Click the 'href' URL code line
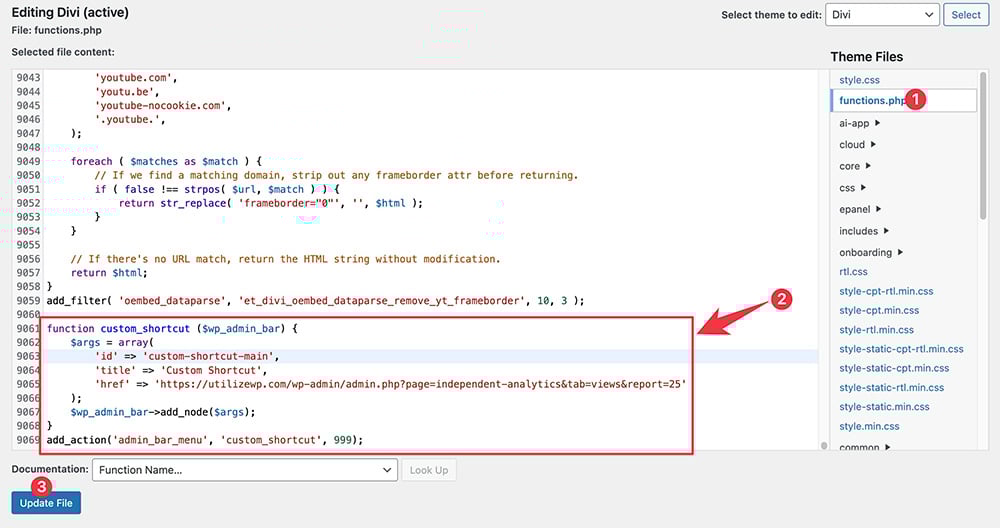The width and height of the screenshot is (1000, 528). point(390,384)
